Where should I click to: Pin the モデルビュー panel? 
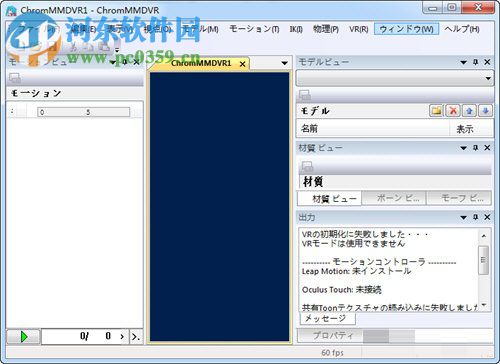(476, 62)
